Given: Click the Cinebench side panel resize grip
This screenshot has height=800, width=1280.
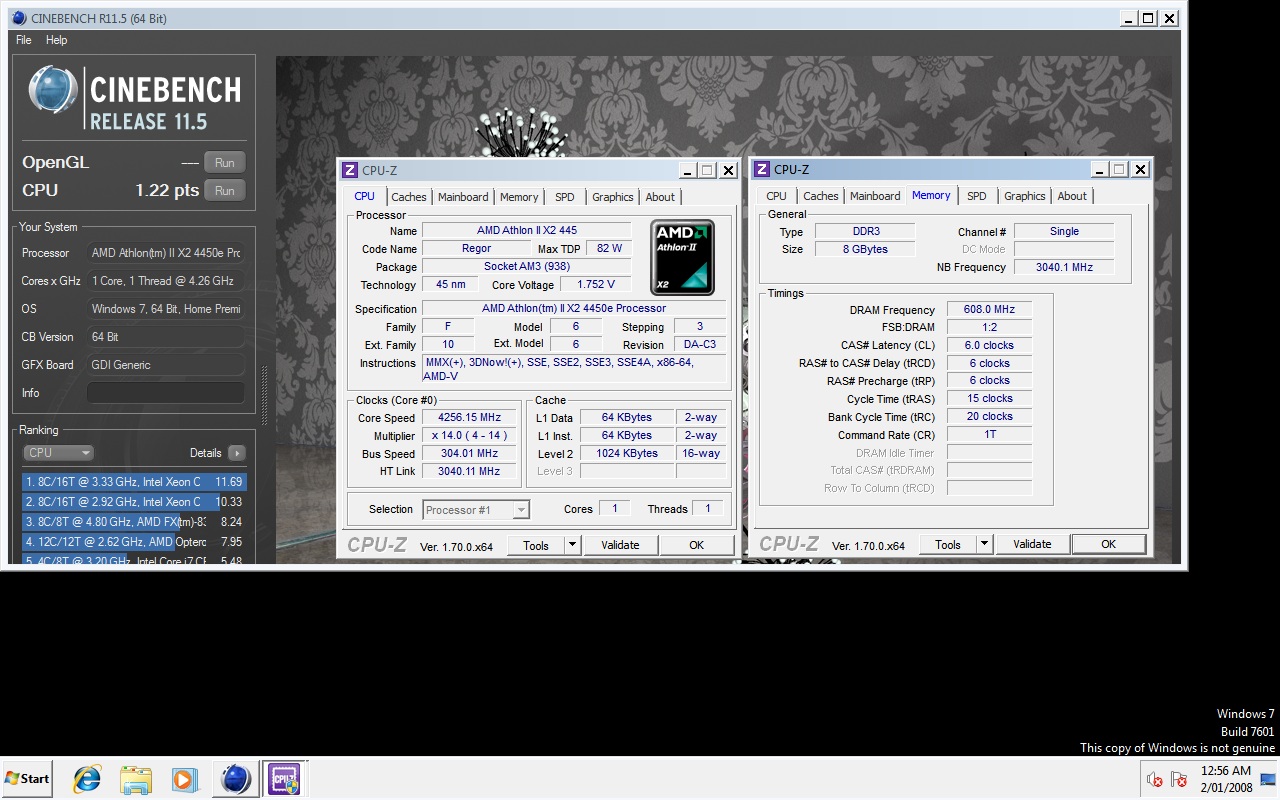Looking at the screenshot, I should click(x=265, y=395).
